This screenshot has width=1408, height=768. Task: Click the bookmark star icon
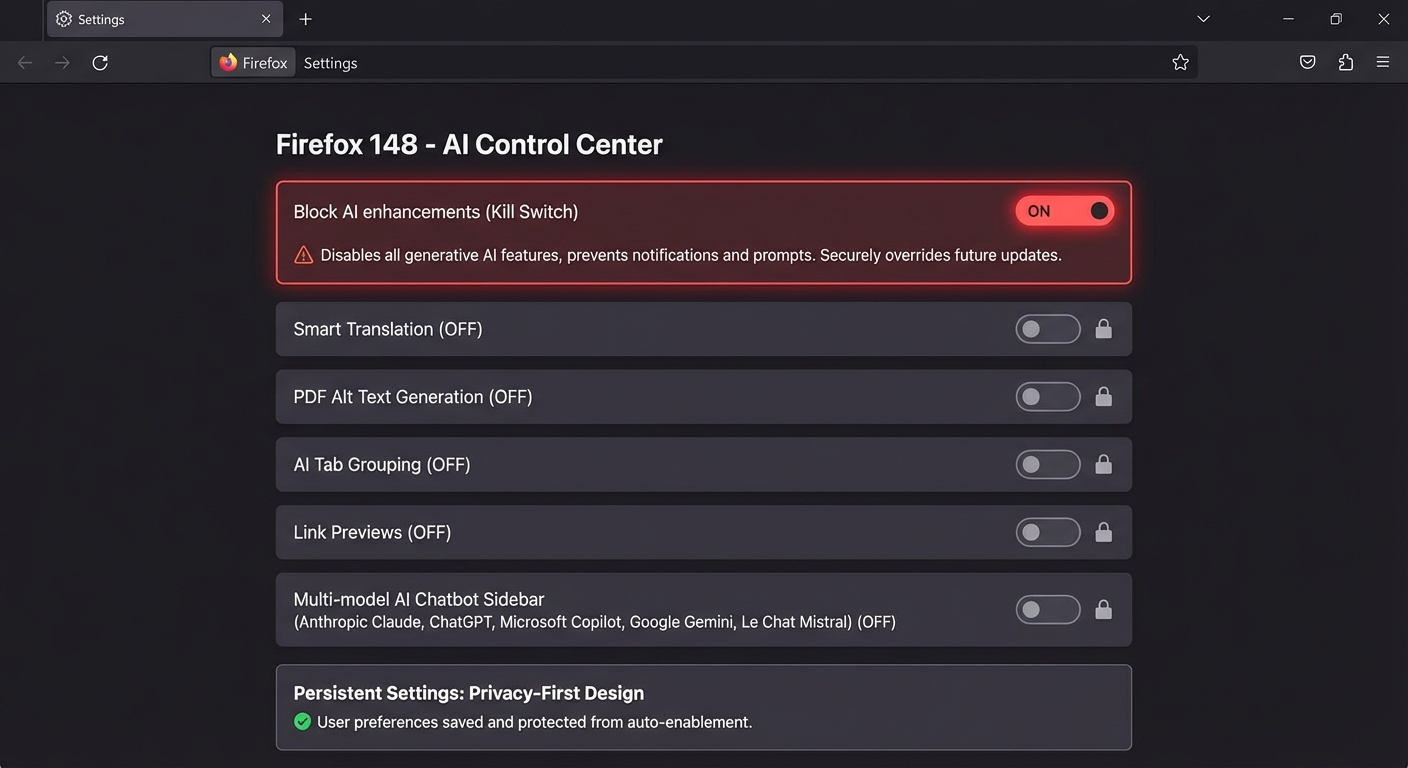pyautogui.click(x=1180, y=63)
